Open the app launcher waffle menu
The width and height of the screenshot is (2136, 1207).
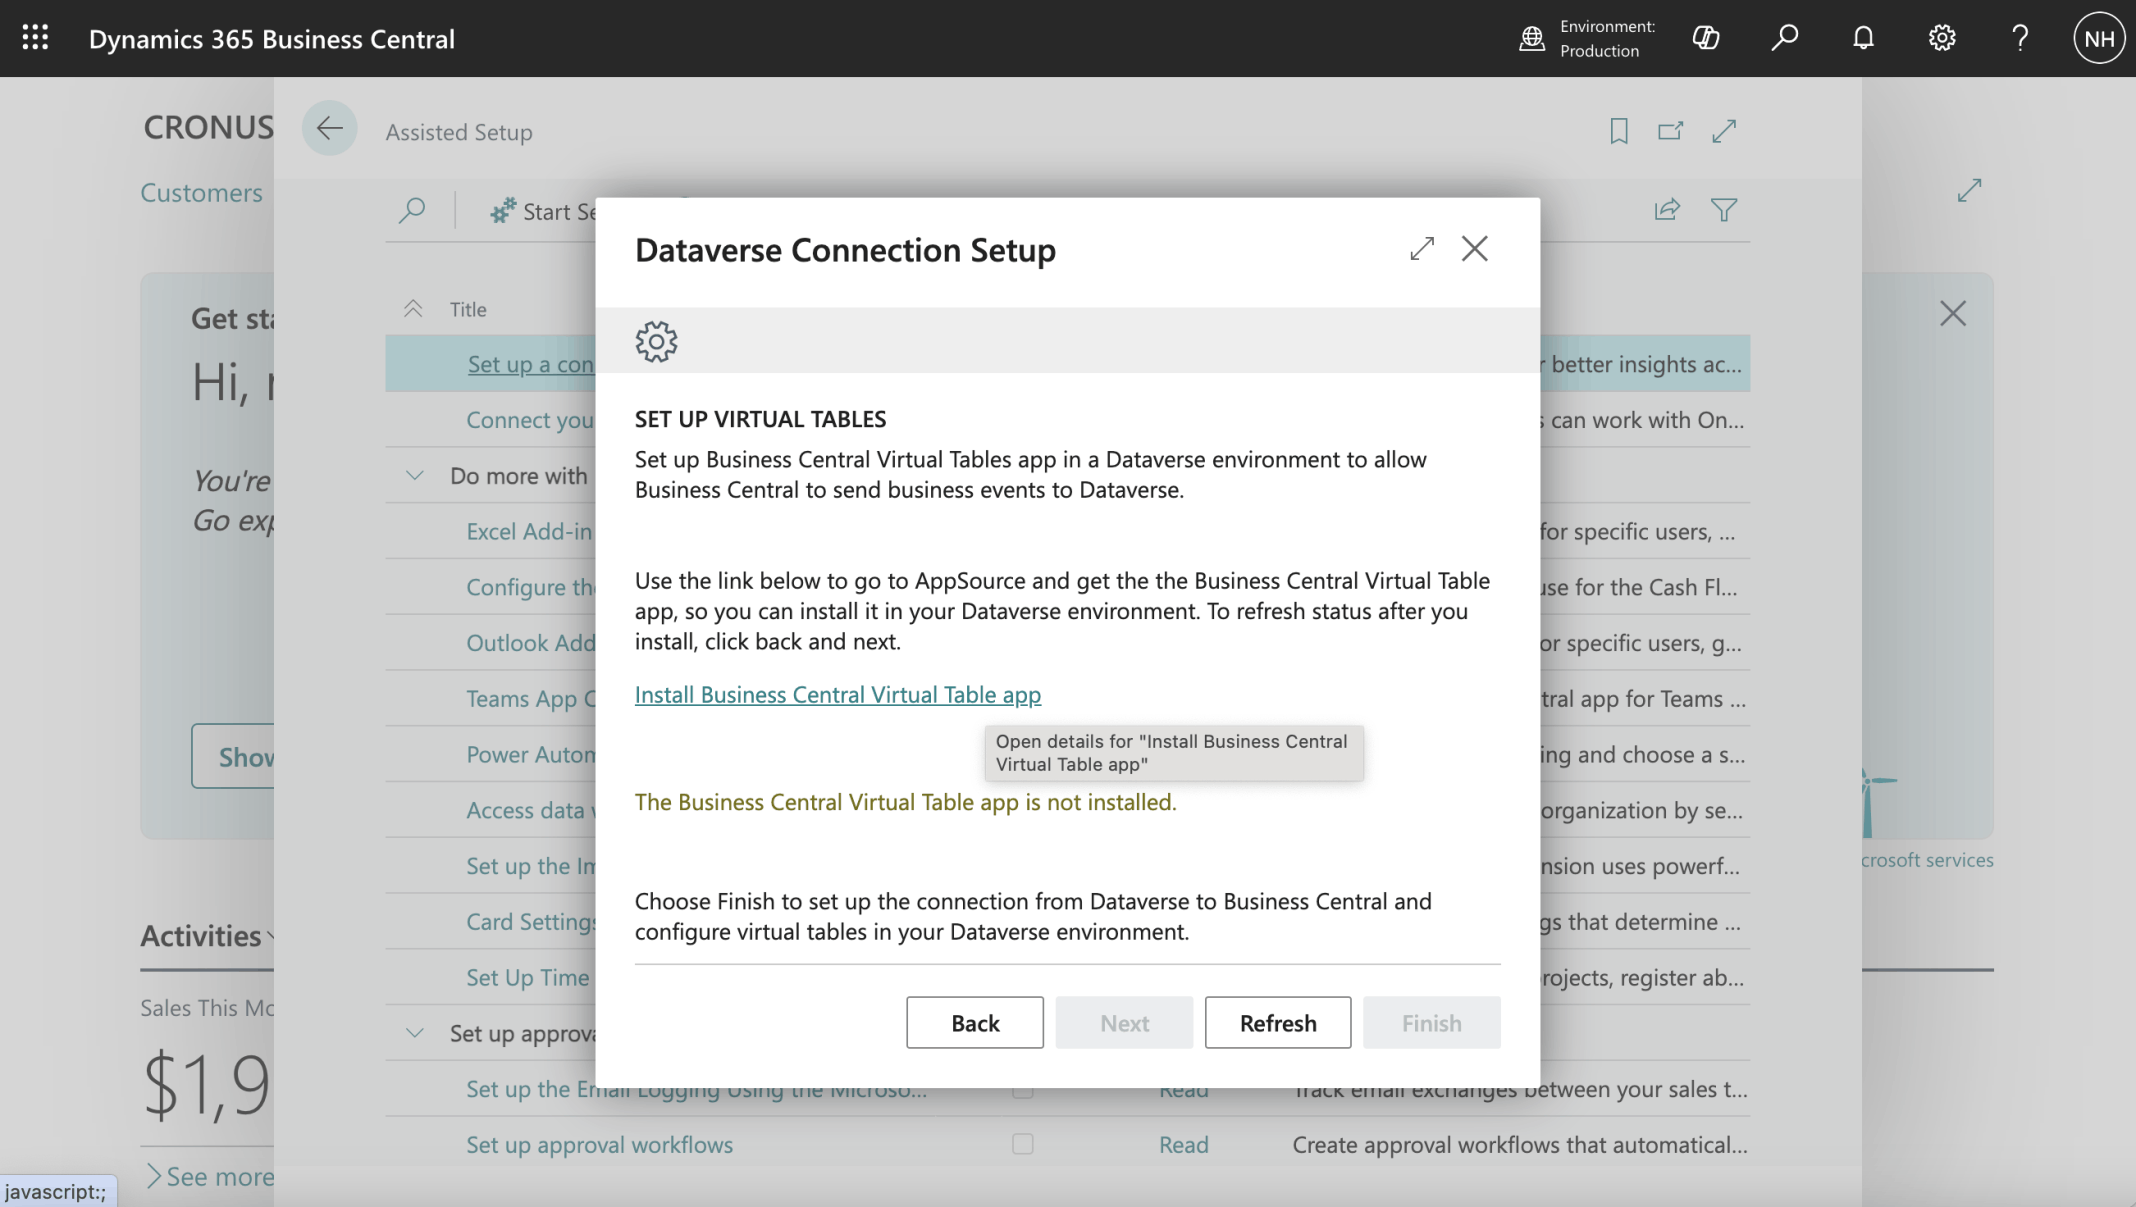click(x=35, y=38)
